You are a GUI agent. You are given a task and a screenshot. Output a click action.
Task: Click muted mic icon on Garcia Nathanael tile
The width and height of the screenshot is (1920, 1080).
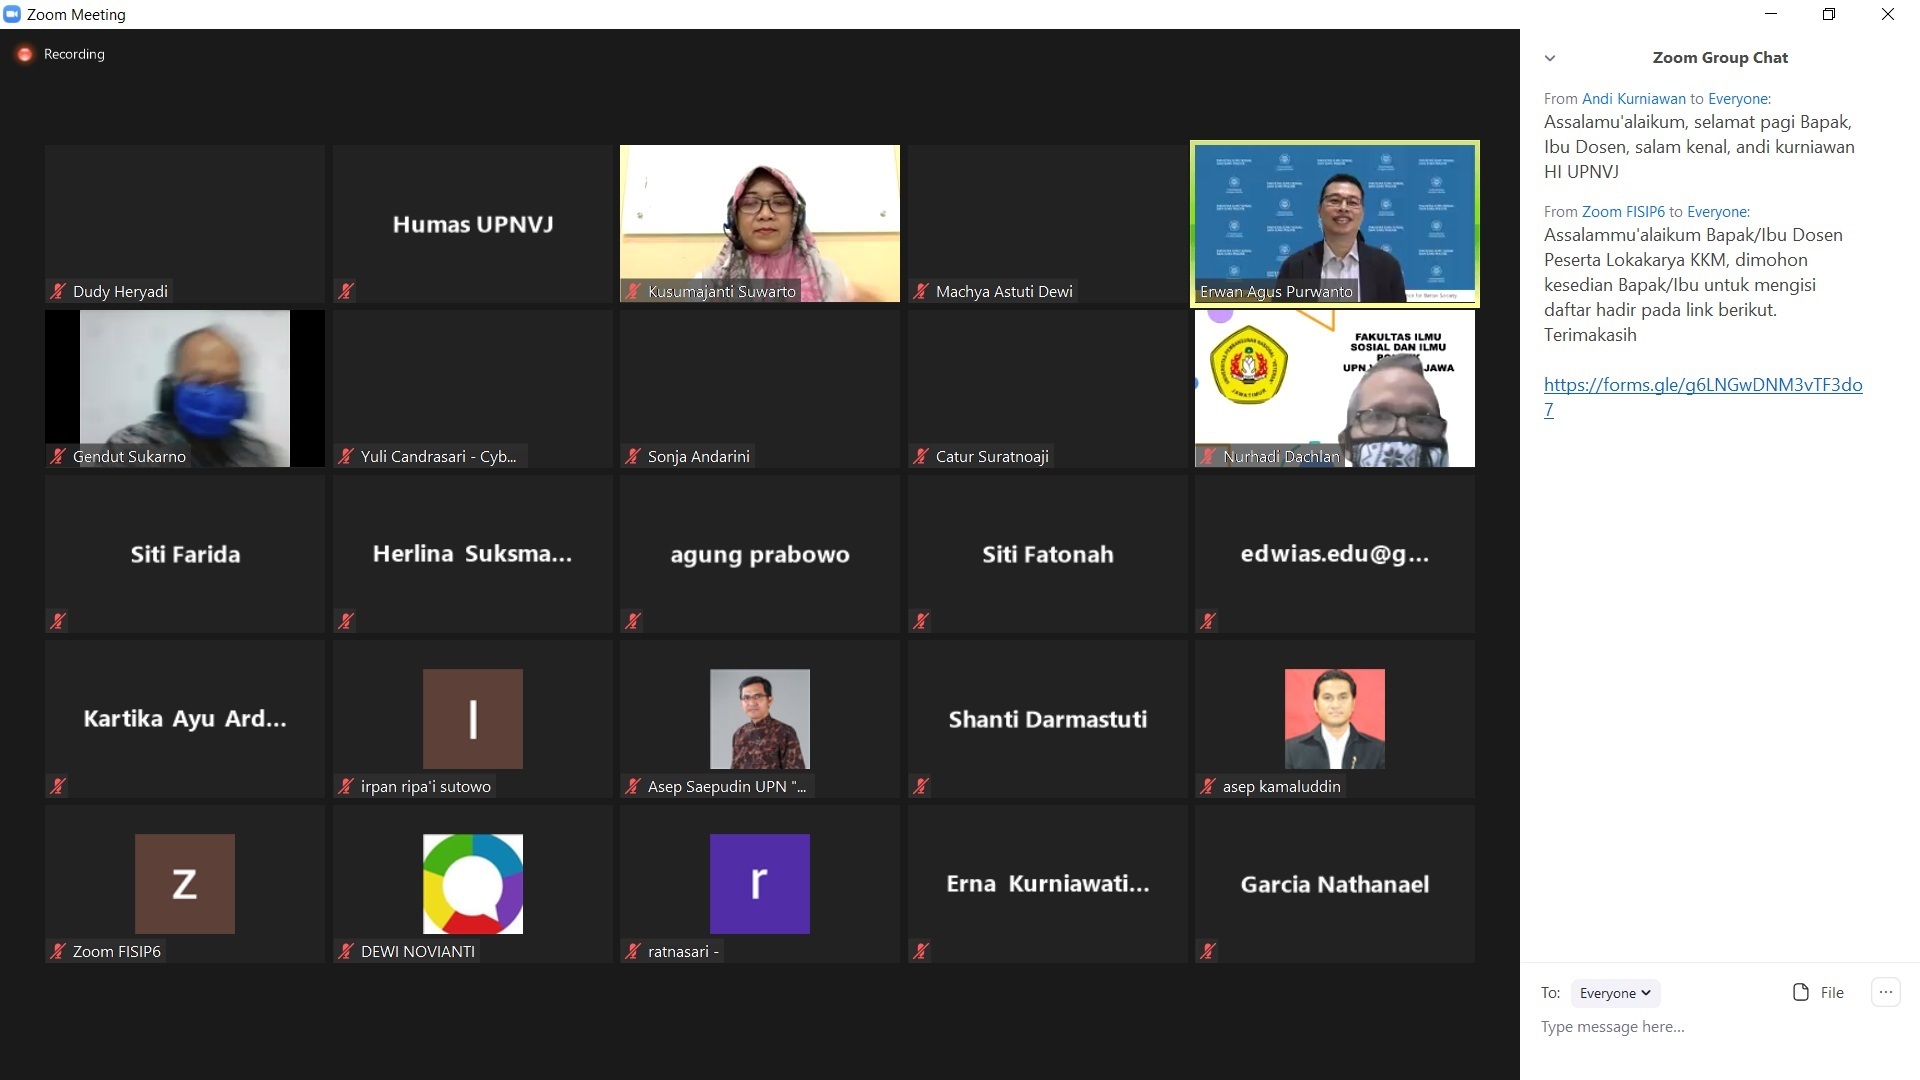click(1208, 951)
